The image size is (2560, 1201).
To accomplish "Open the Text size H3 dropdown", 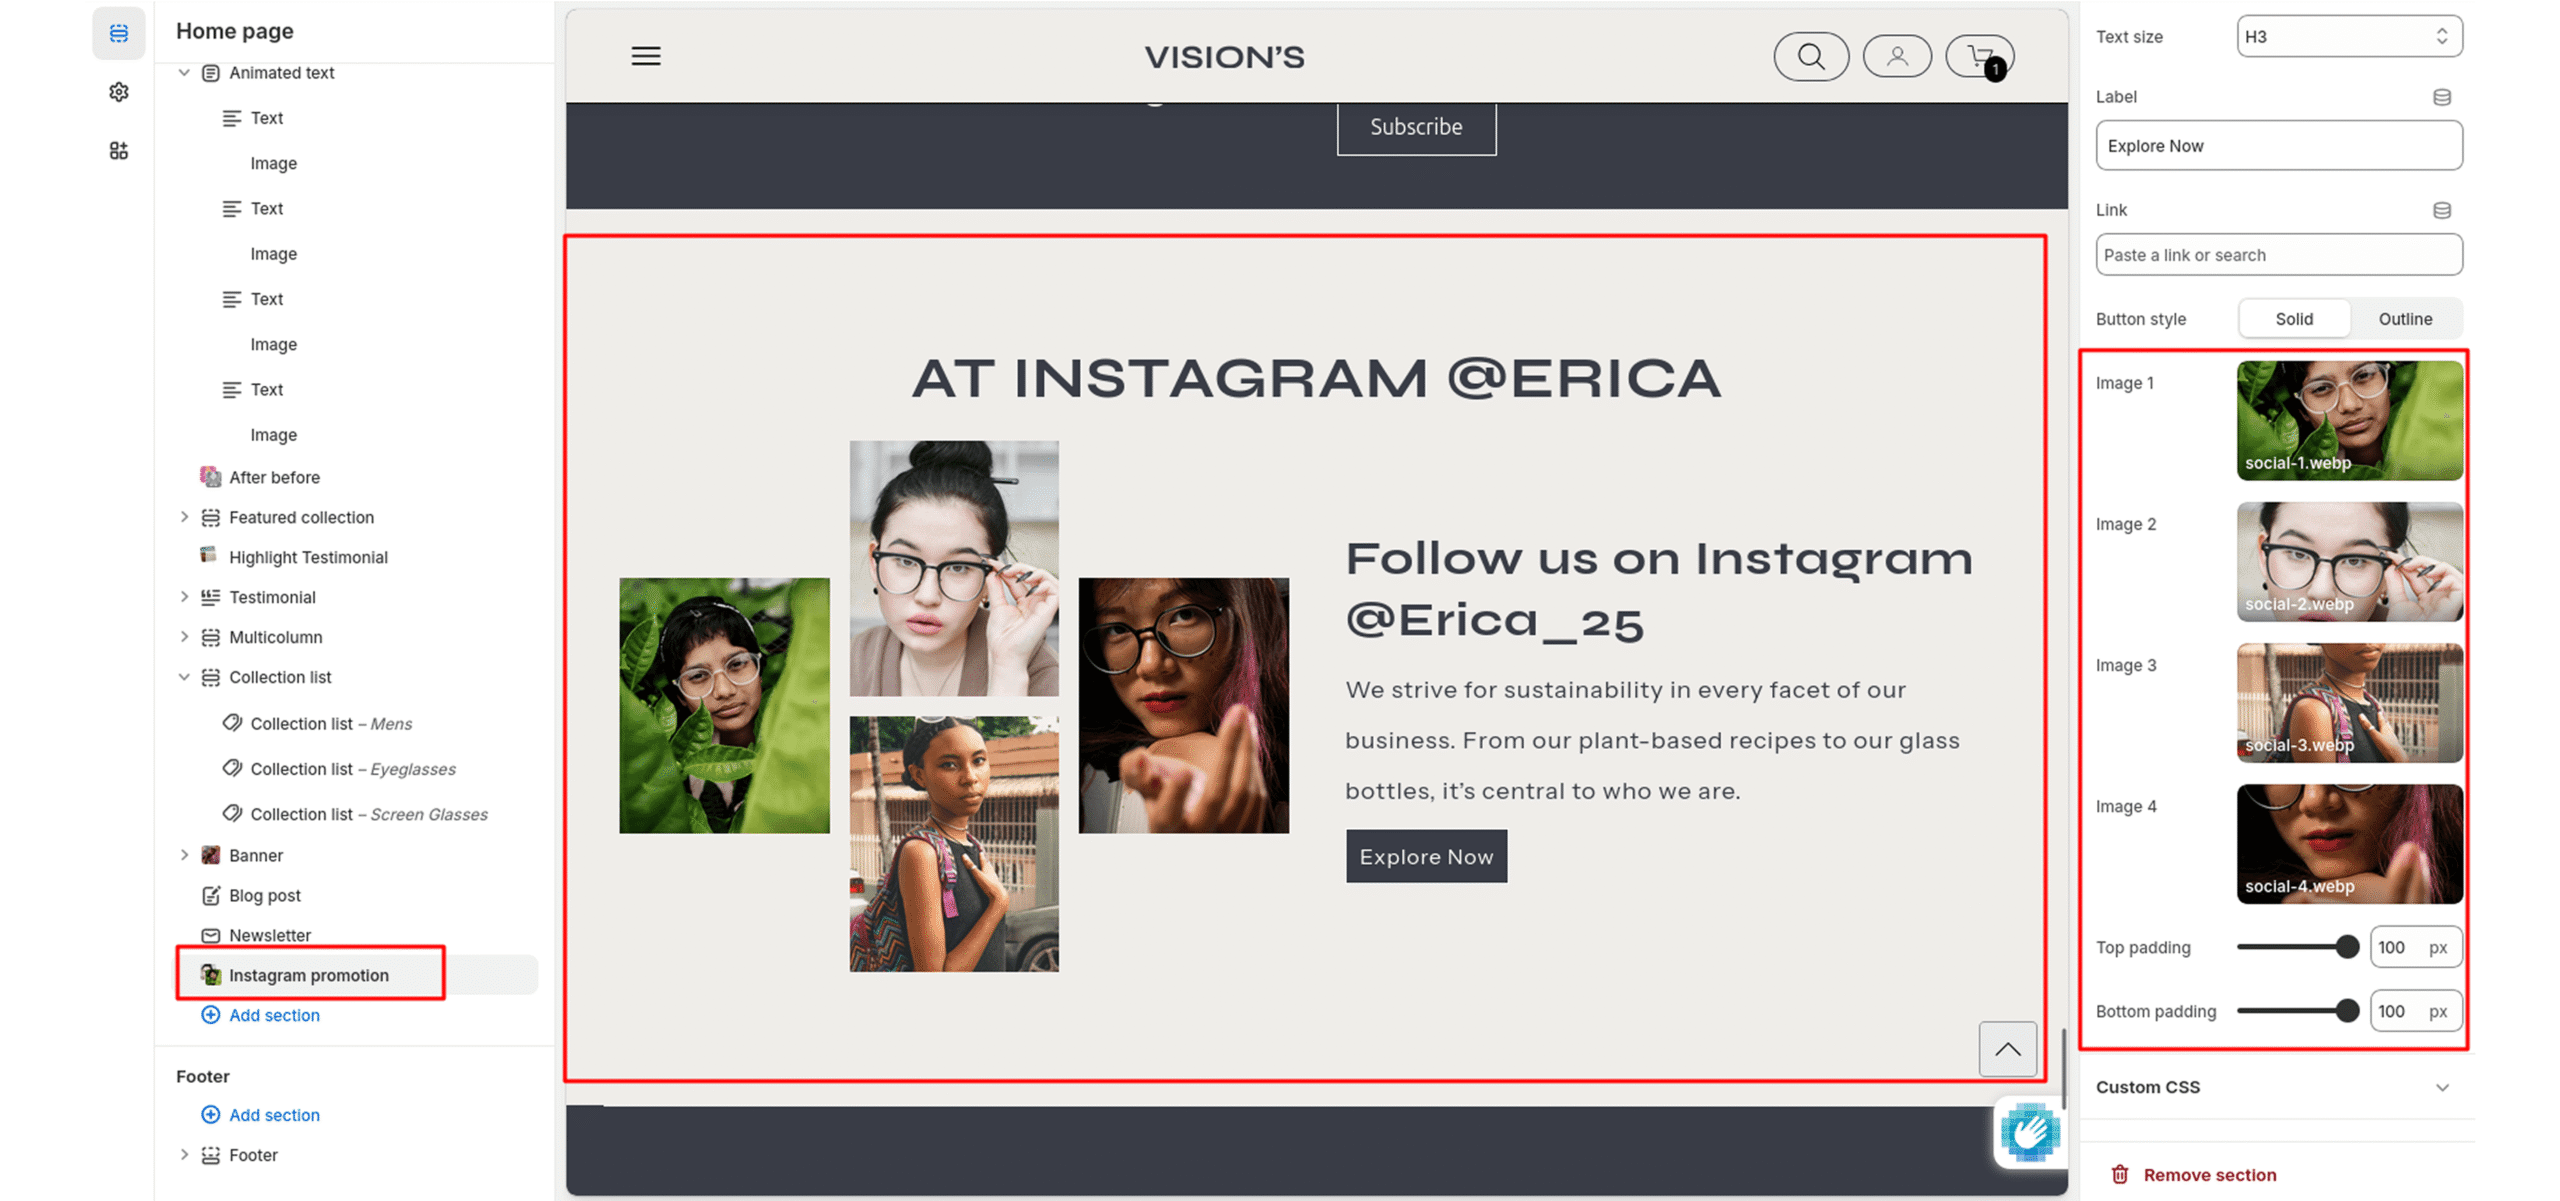I will point(2348,37).
